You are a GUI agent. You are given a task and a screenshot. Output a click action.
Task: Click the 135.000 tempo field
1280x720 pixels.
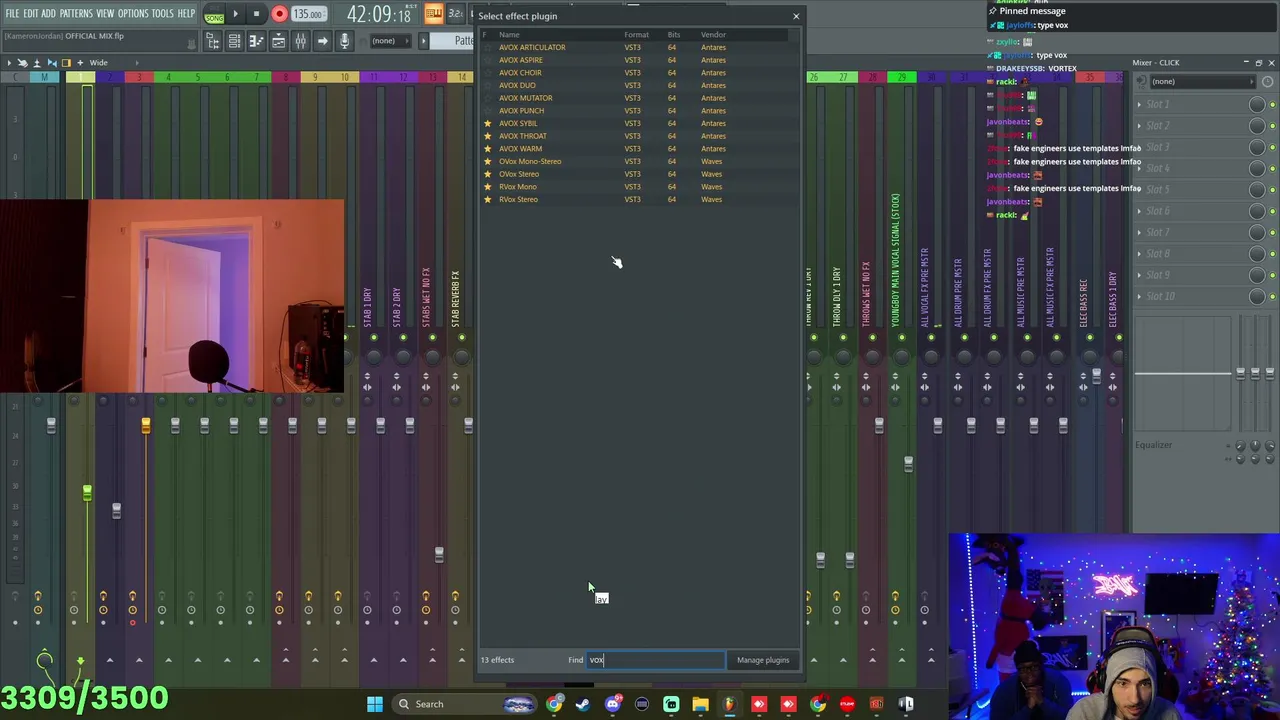(309, 14)
